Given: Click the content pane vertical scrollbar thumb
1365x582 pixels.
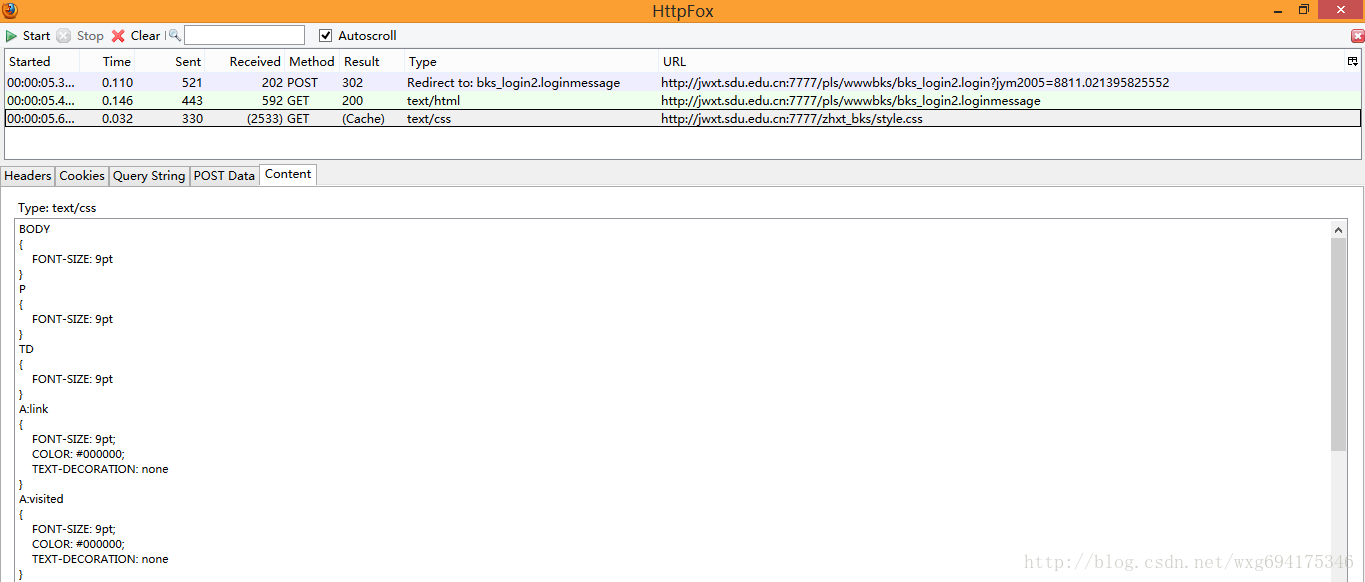Looking at the screenshot, I should click(x=1339, y=345).
